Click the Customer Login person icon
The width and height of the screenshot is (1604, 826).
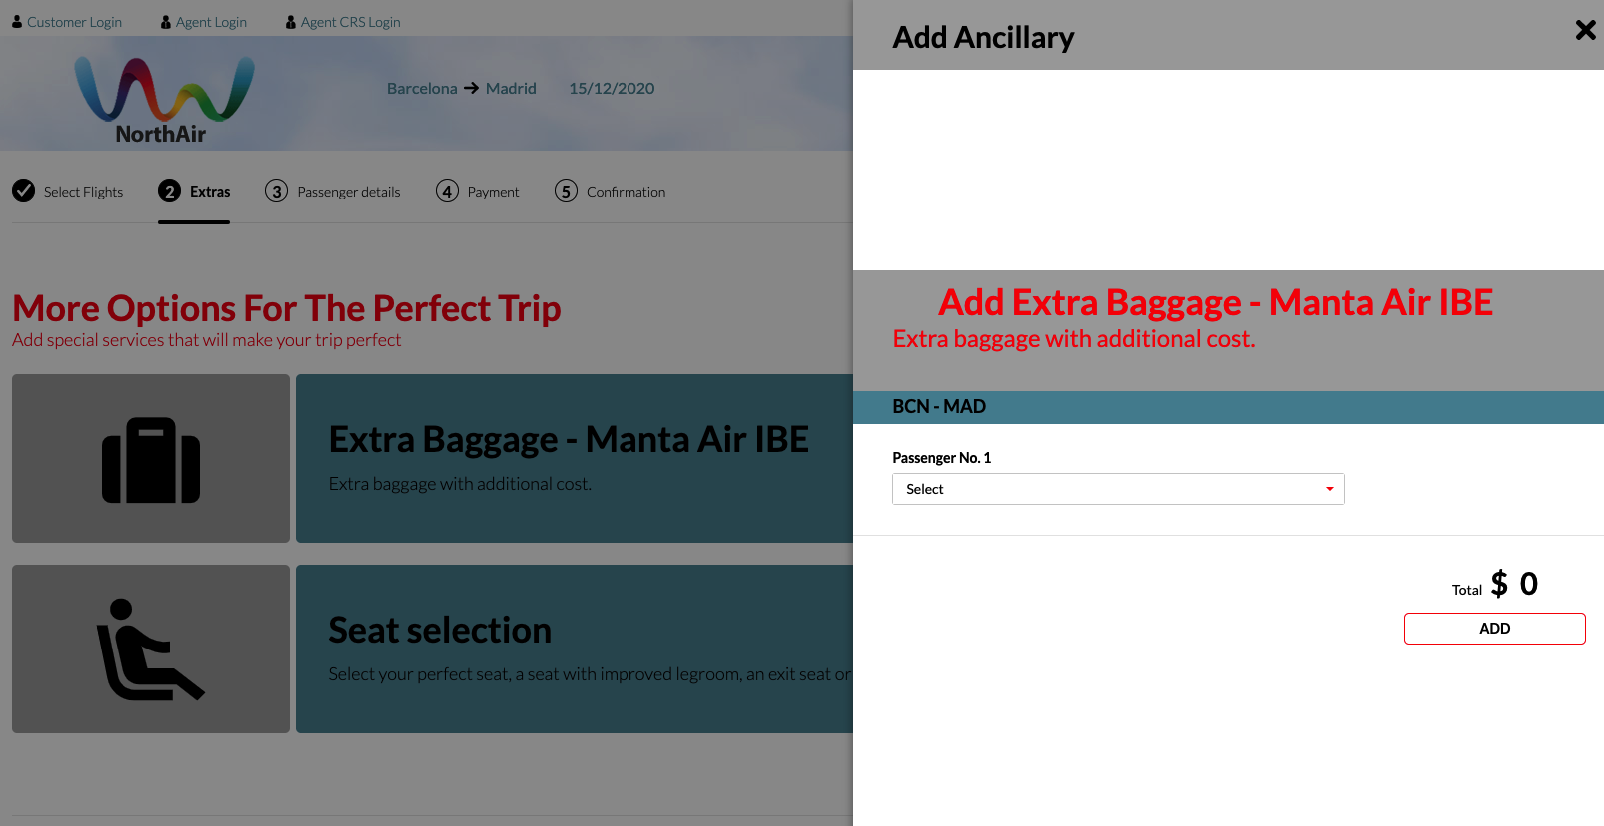pyautogui.click(x=17, y=22)
